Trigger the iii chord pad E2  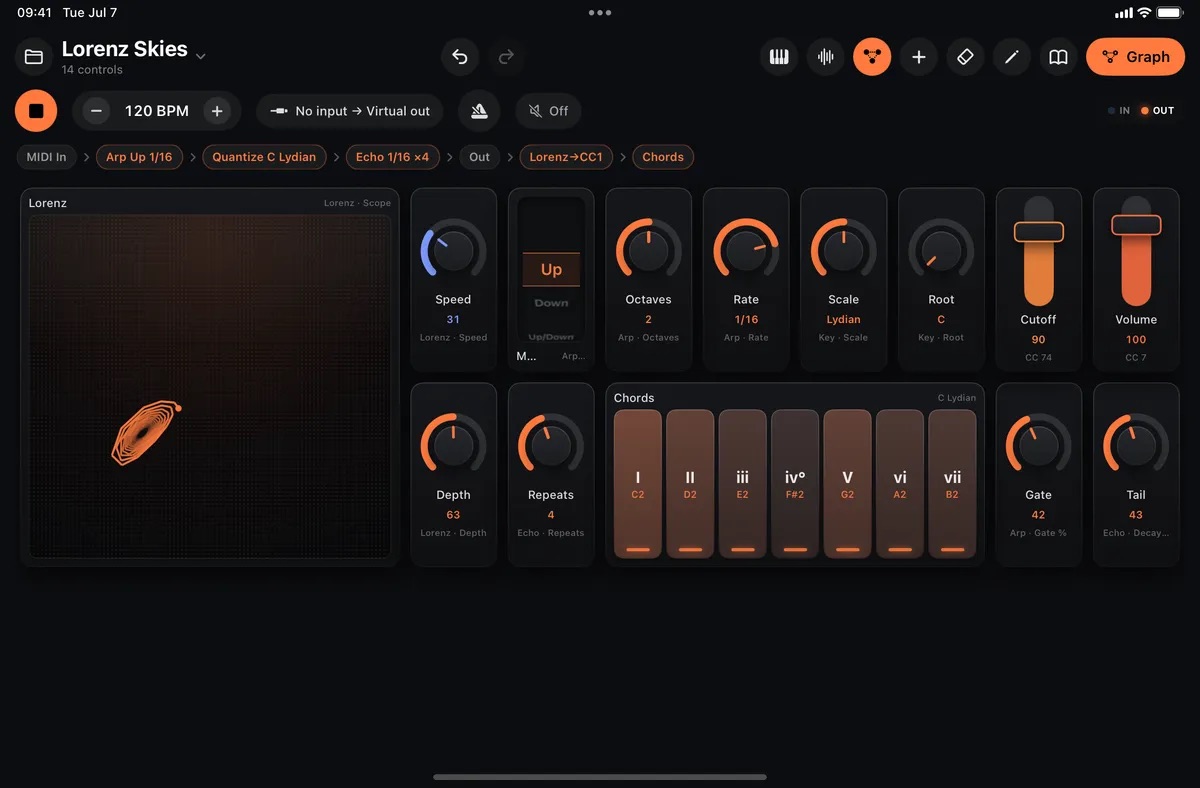click(742, 483)
